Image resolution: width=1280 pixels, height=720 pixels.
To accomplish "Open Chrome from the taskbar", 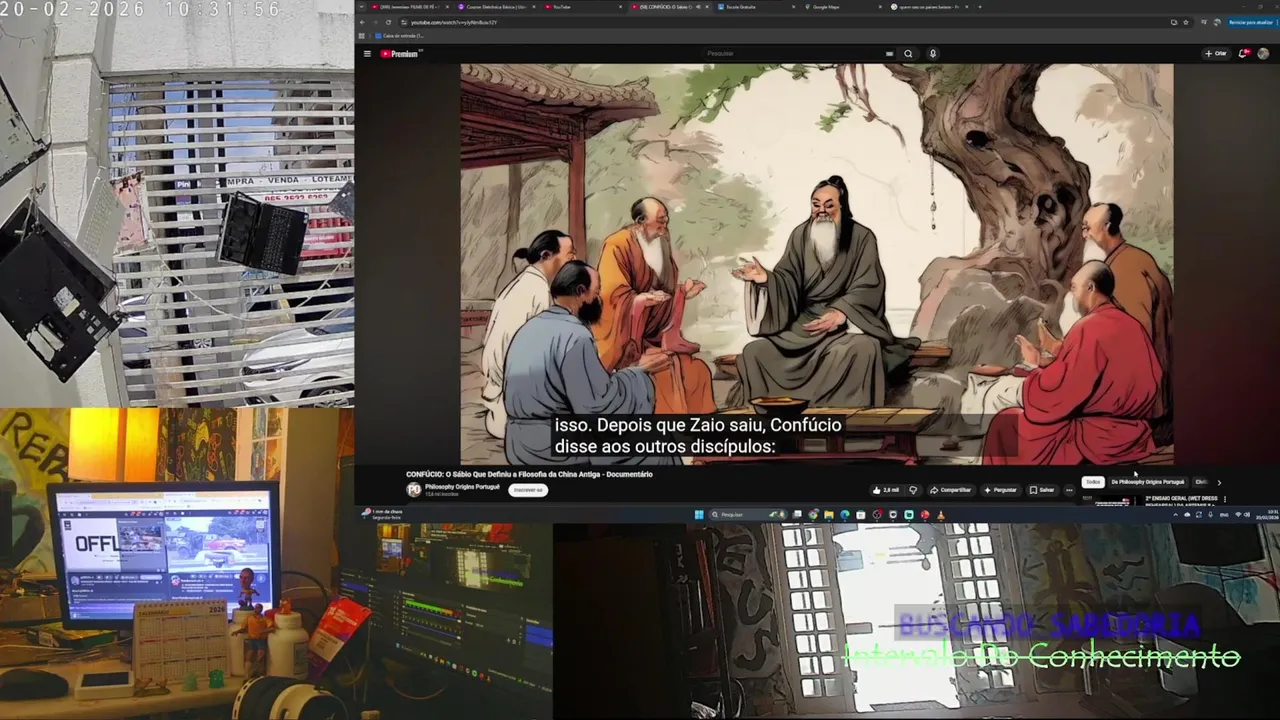I will point(813,515).
